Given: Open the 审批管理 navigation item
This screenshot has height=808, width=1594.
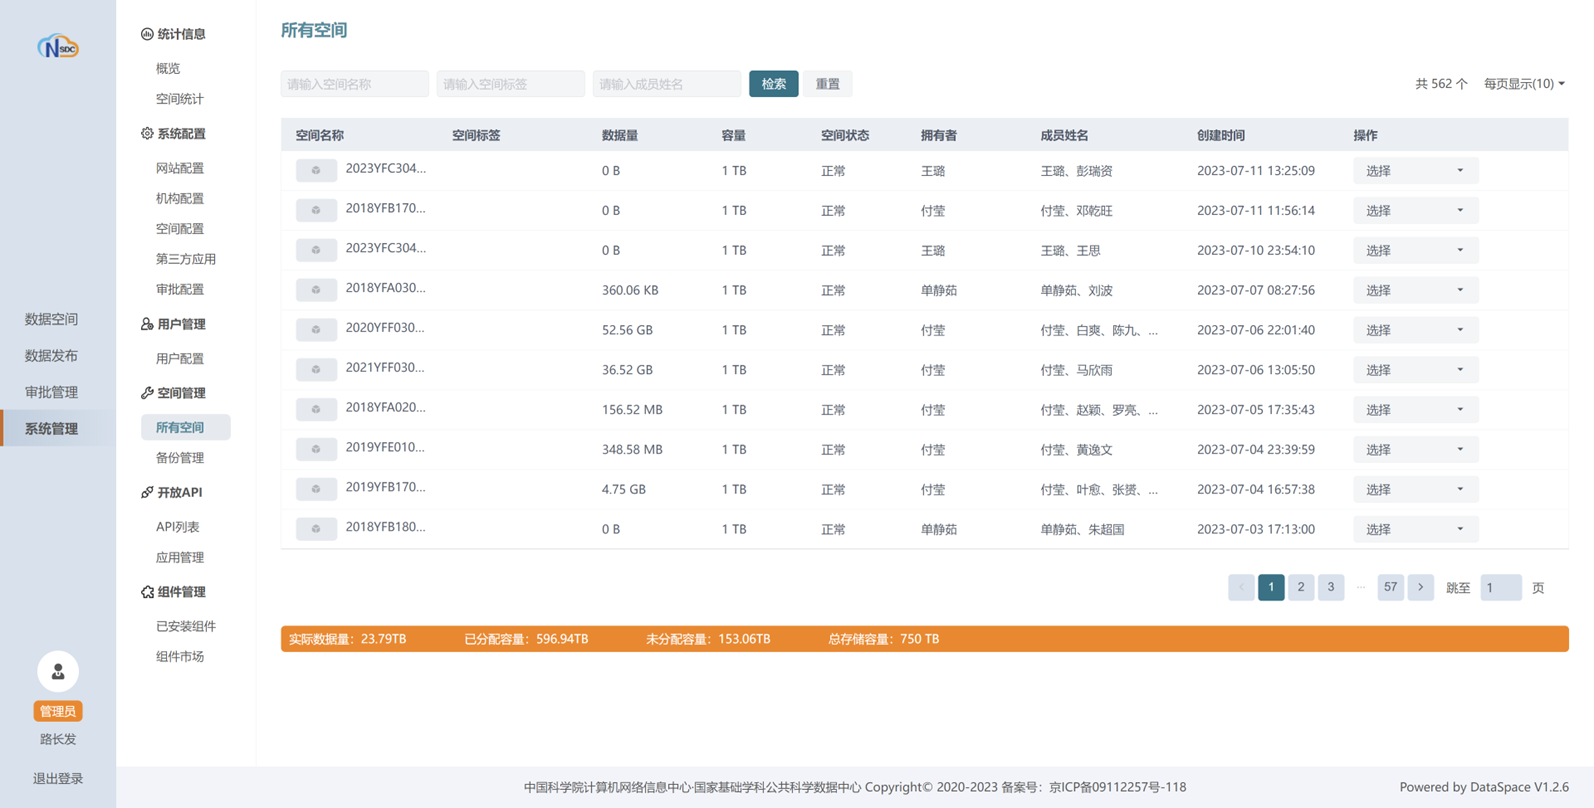Looking at the screenshot, I should click(x=52, y=392).
